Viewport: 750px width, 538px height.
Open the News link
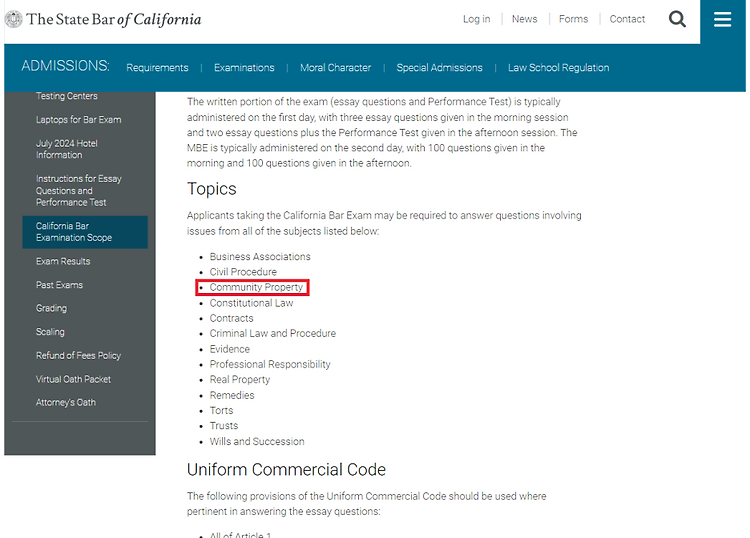524,19
